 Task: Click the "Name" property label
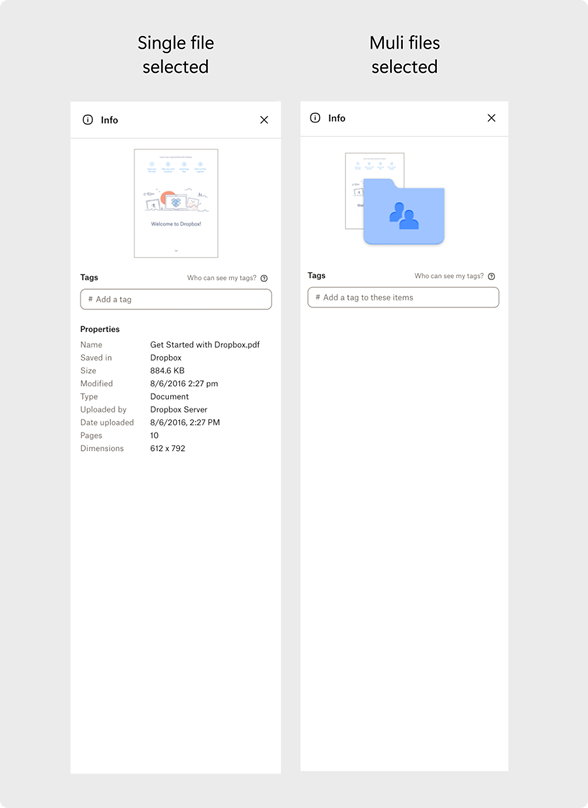pyautogui.click(x=91, y=345)
